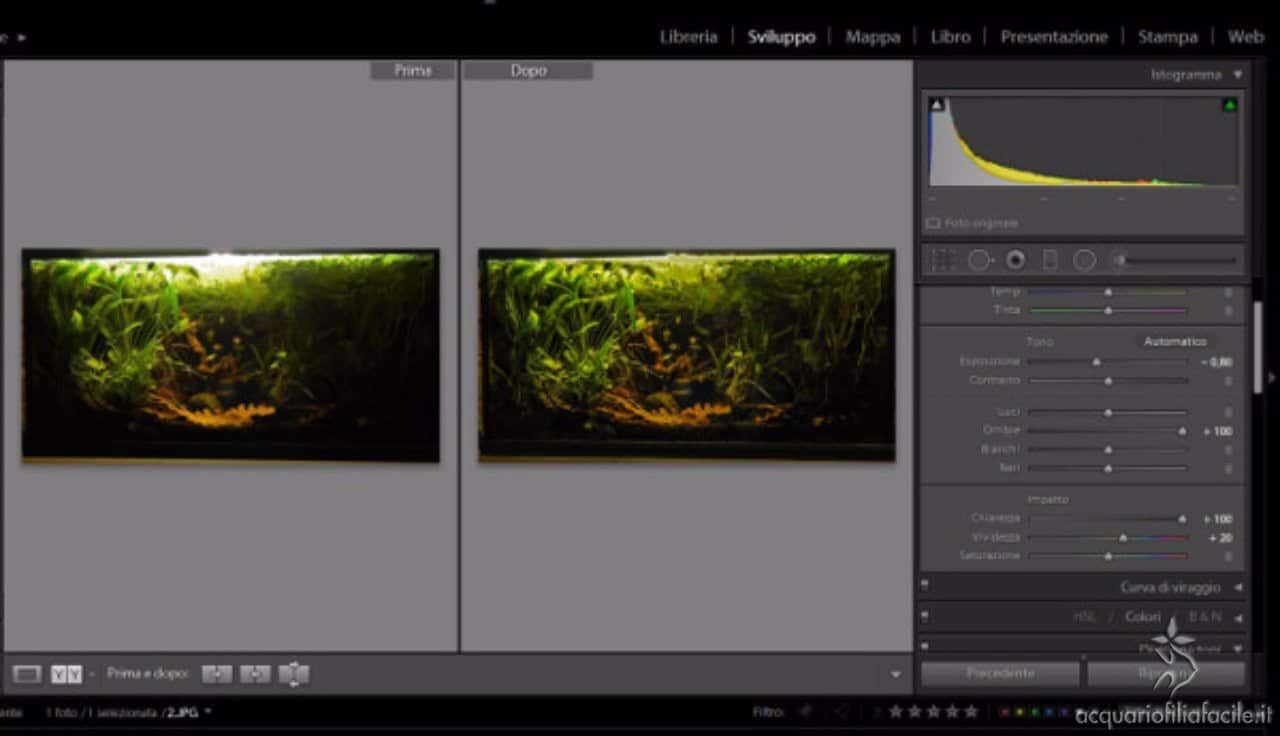The image size is (1280, 736).
Task: Click the Automatico tone button
Action: coord(1175,342)
